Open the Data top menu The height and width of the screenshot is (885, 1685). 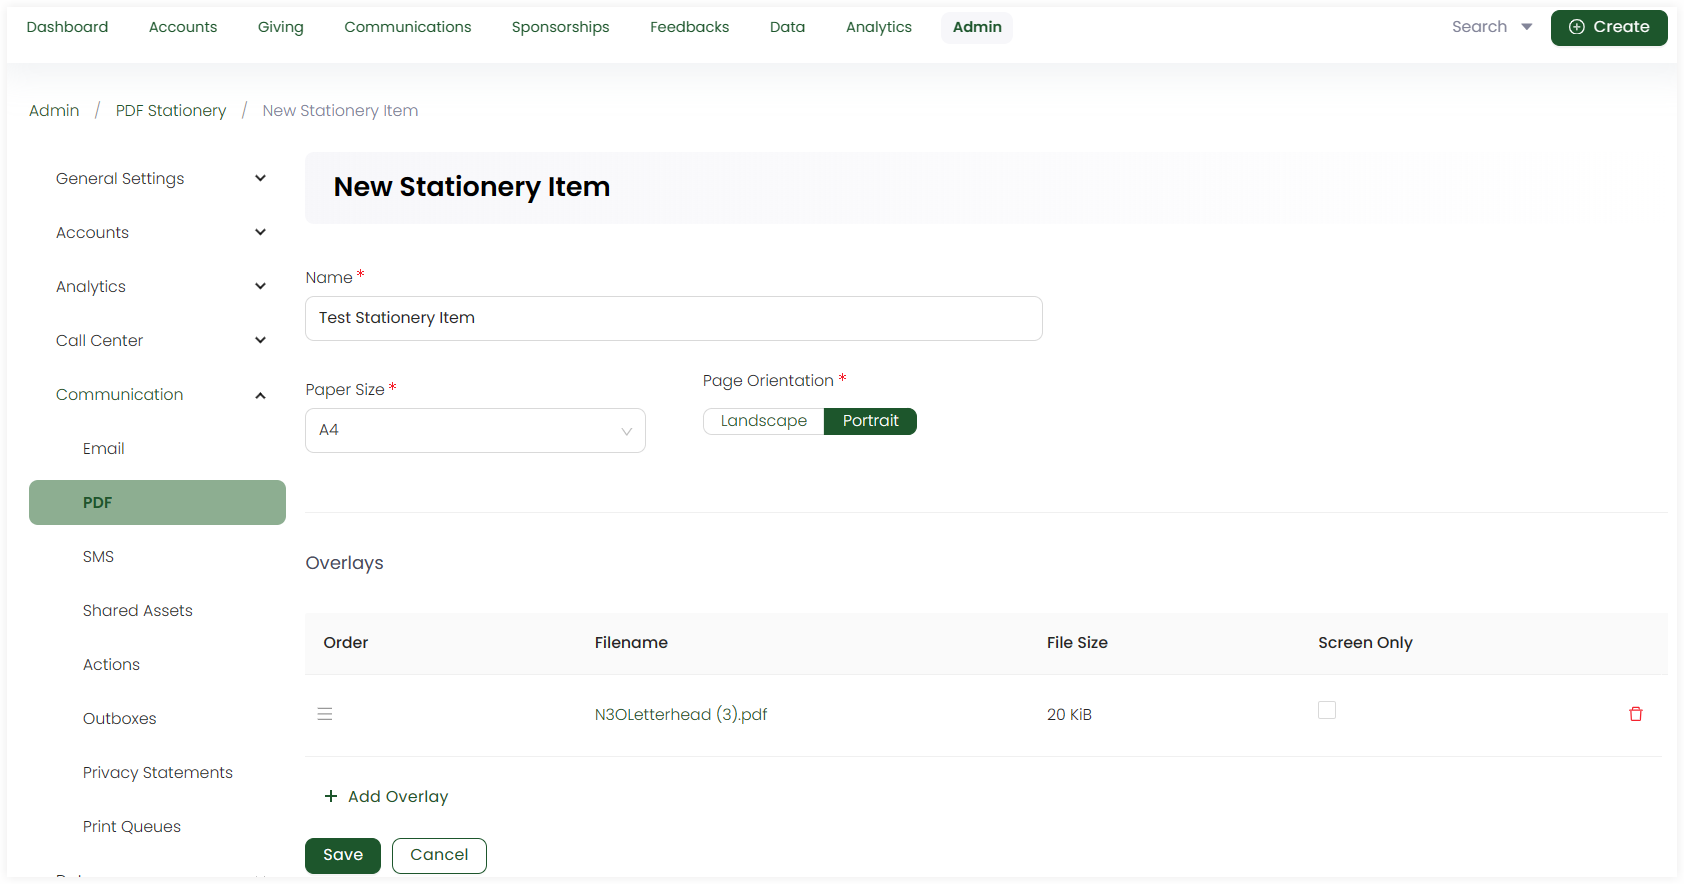tap(787, 27)
